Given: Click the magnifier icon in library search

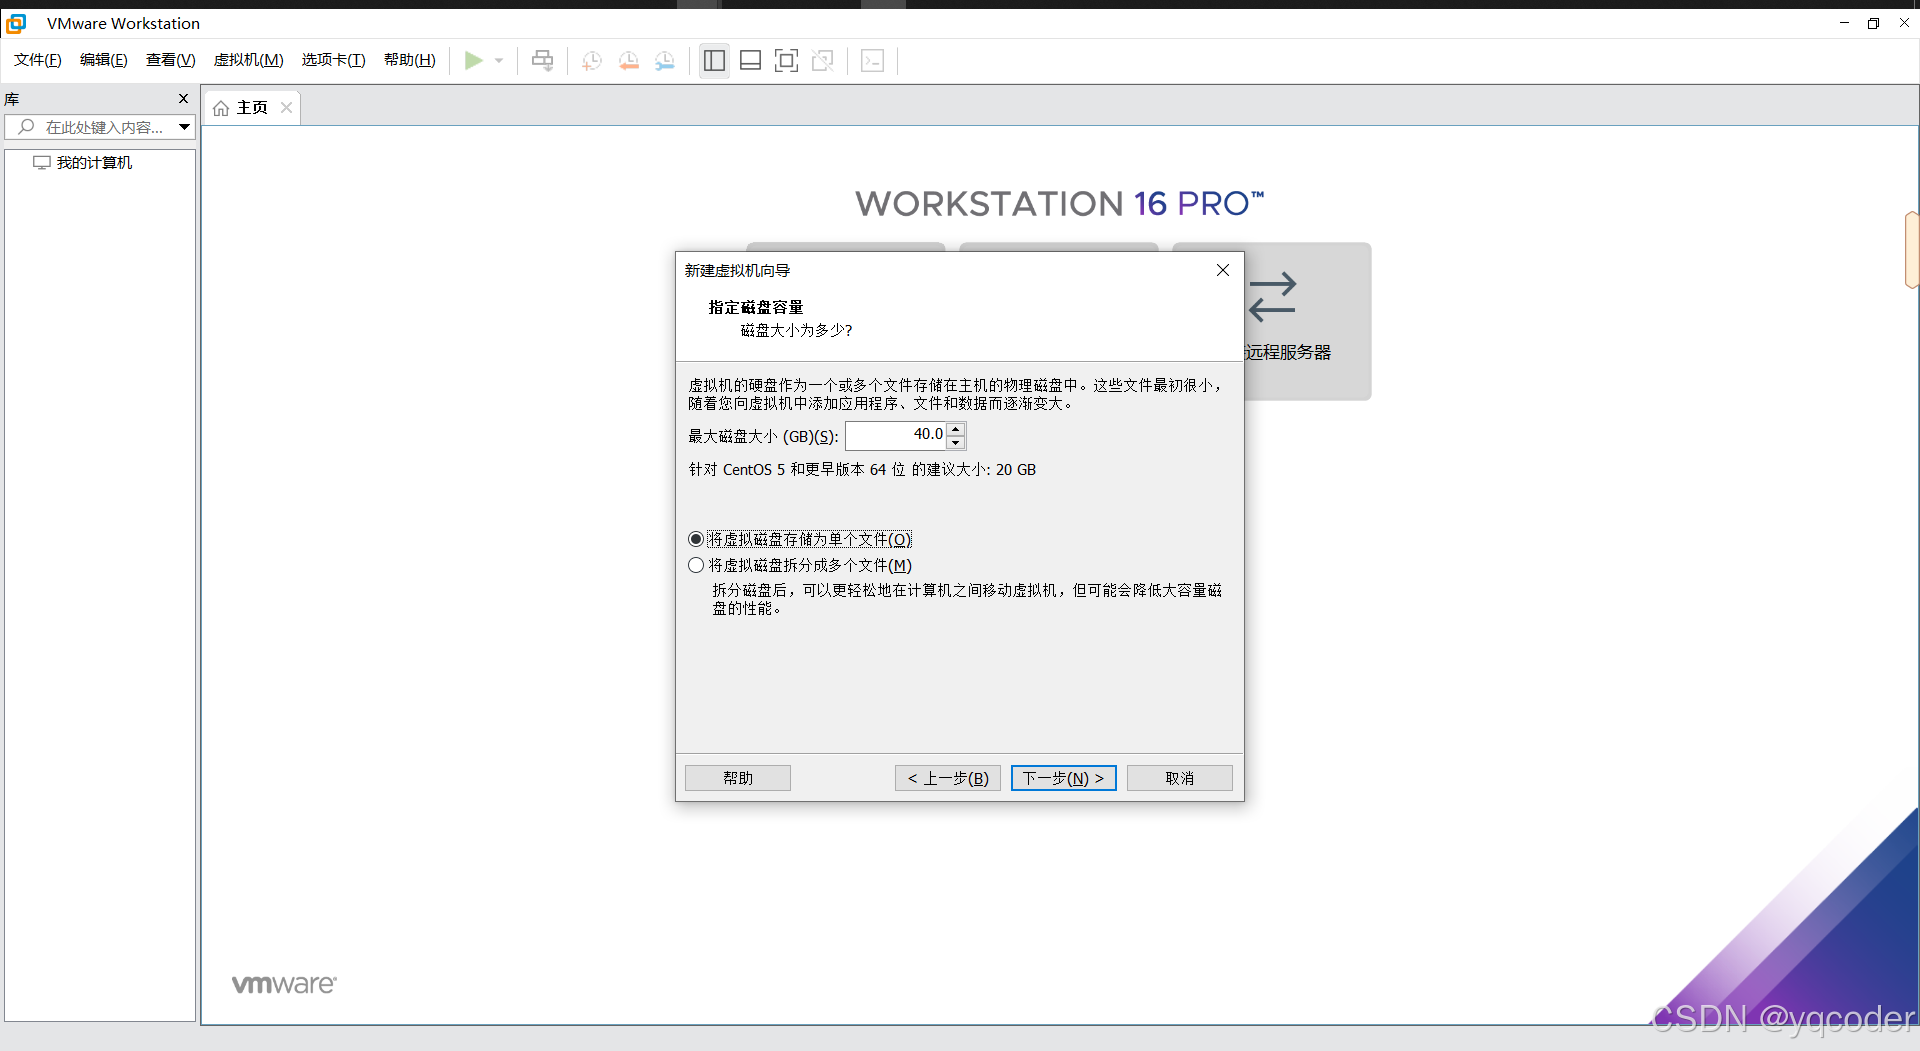Looking at the screenshot, I should tap(26, 127).
